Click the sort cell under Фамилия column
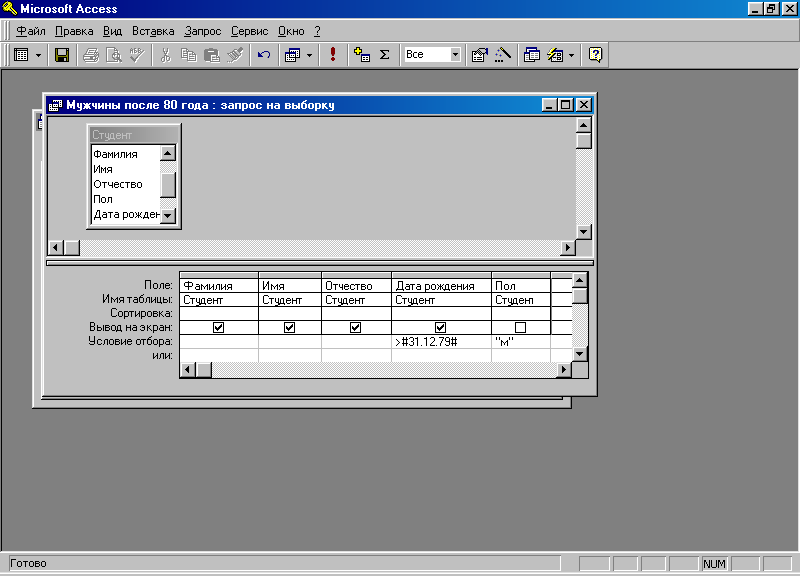 [219, 313]
